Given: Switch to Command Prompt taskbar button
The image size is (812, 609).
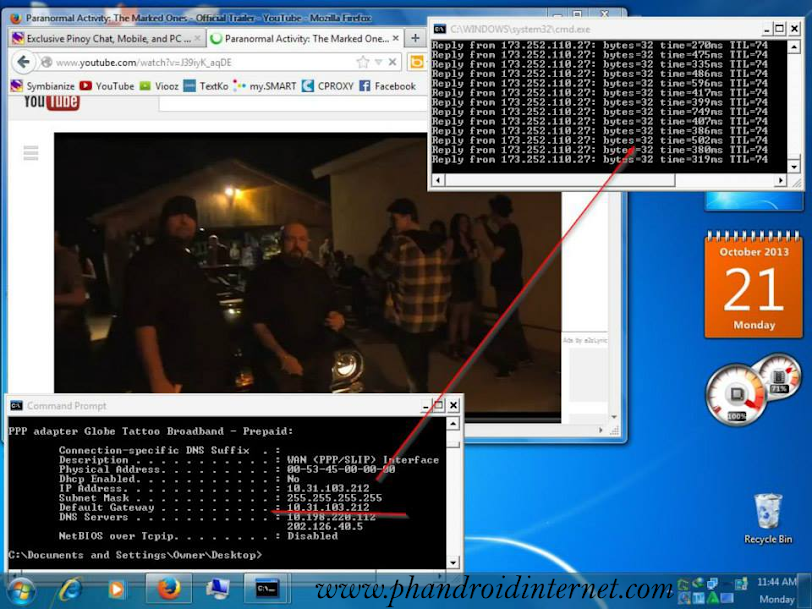Looking at the screenshot, I should coord(267,589).
